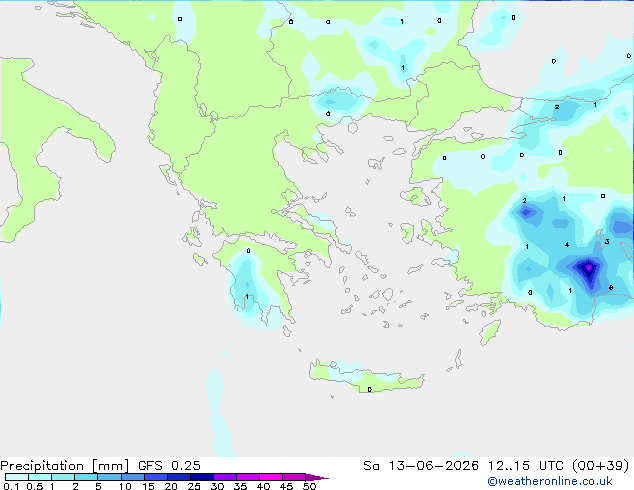Click the 45–50 mm legend color swatch

pyautogui.click(x=294, y=477)
